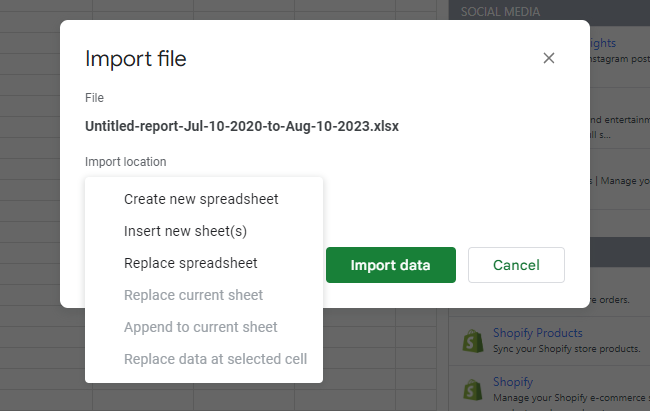Open the Shopify connector link
The height and width of the screenshot is (411, 650).
[514, 382]
